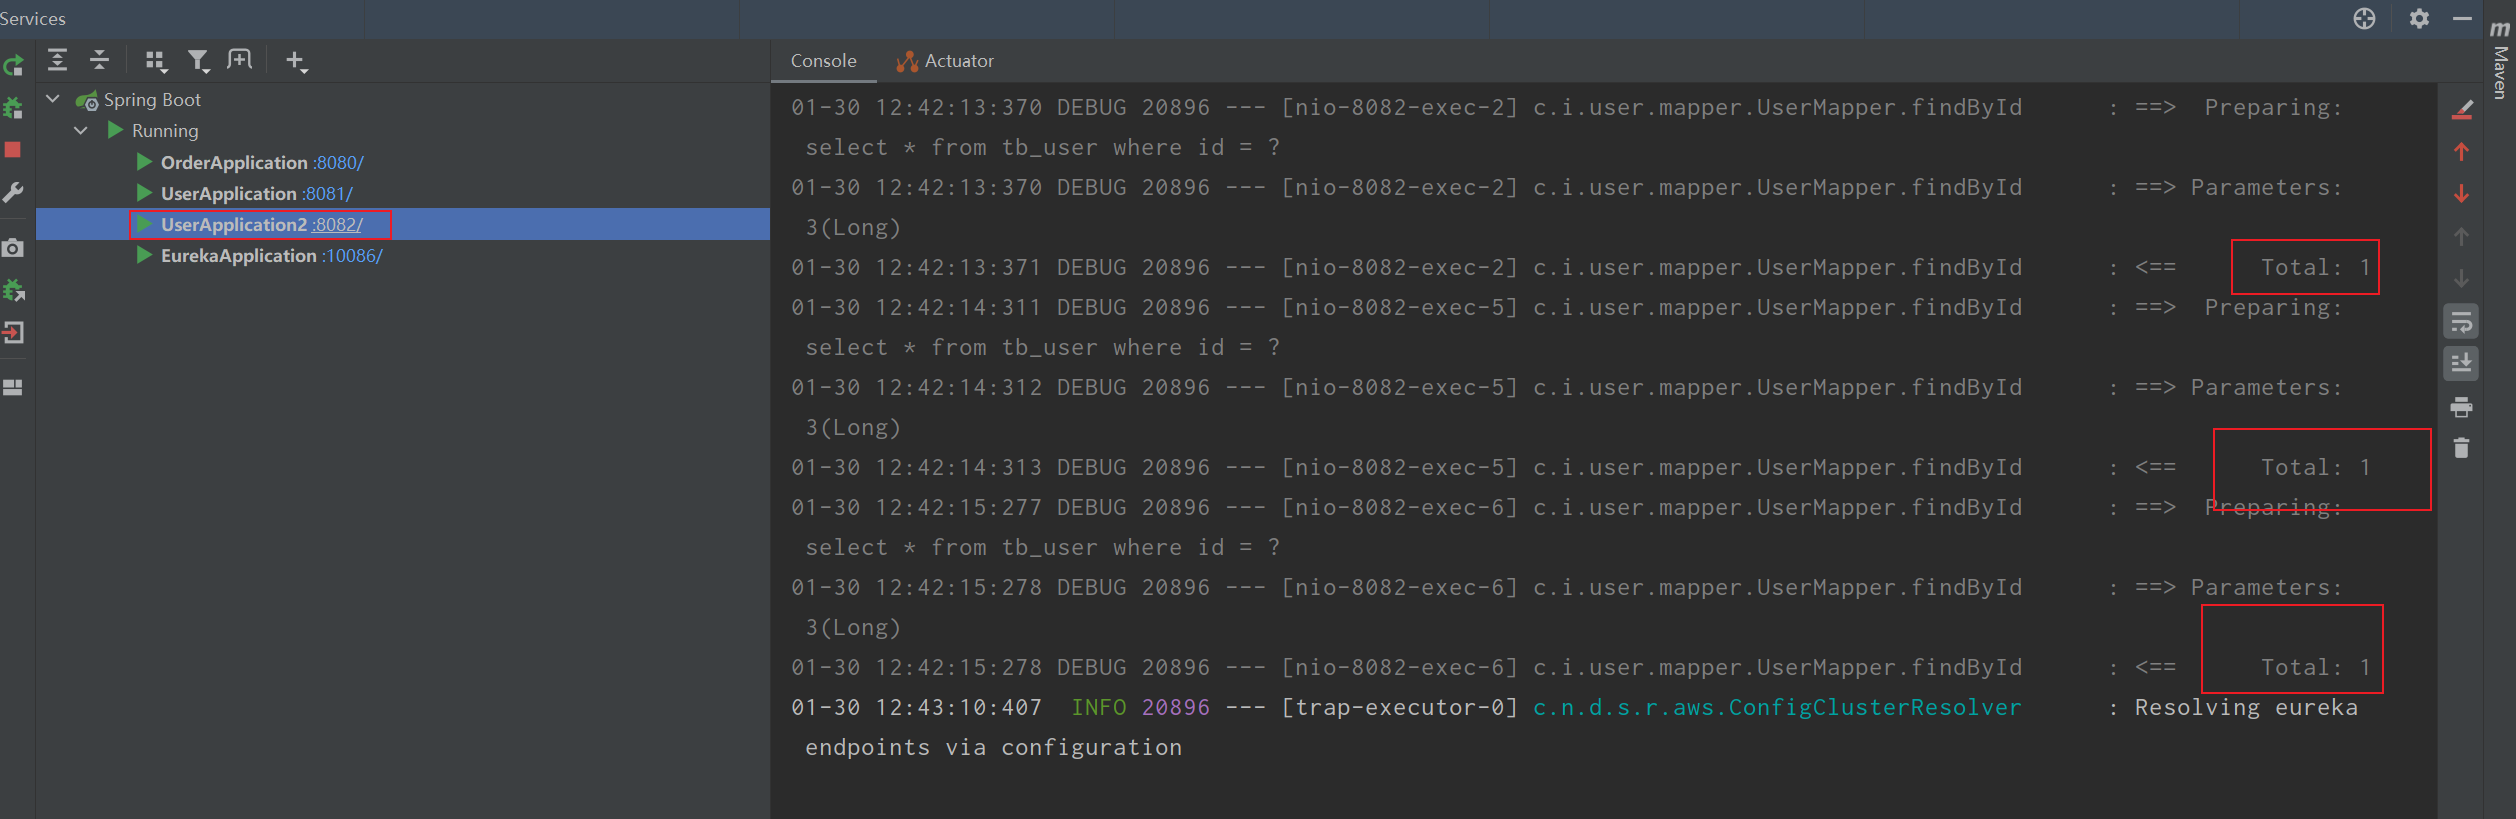Click the ConfigClusterResolver logger name
Image resolution: width=2516 pixels, height=819 pixels.
coord(1777,707)
